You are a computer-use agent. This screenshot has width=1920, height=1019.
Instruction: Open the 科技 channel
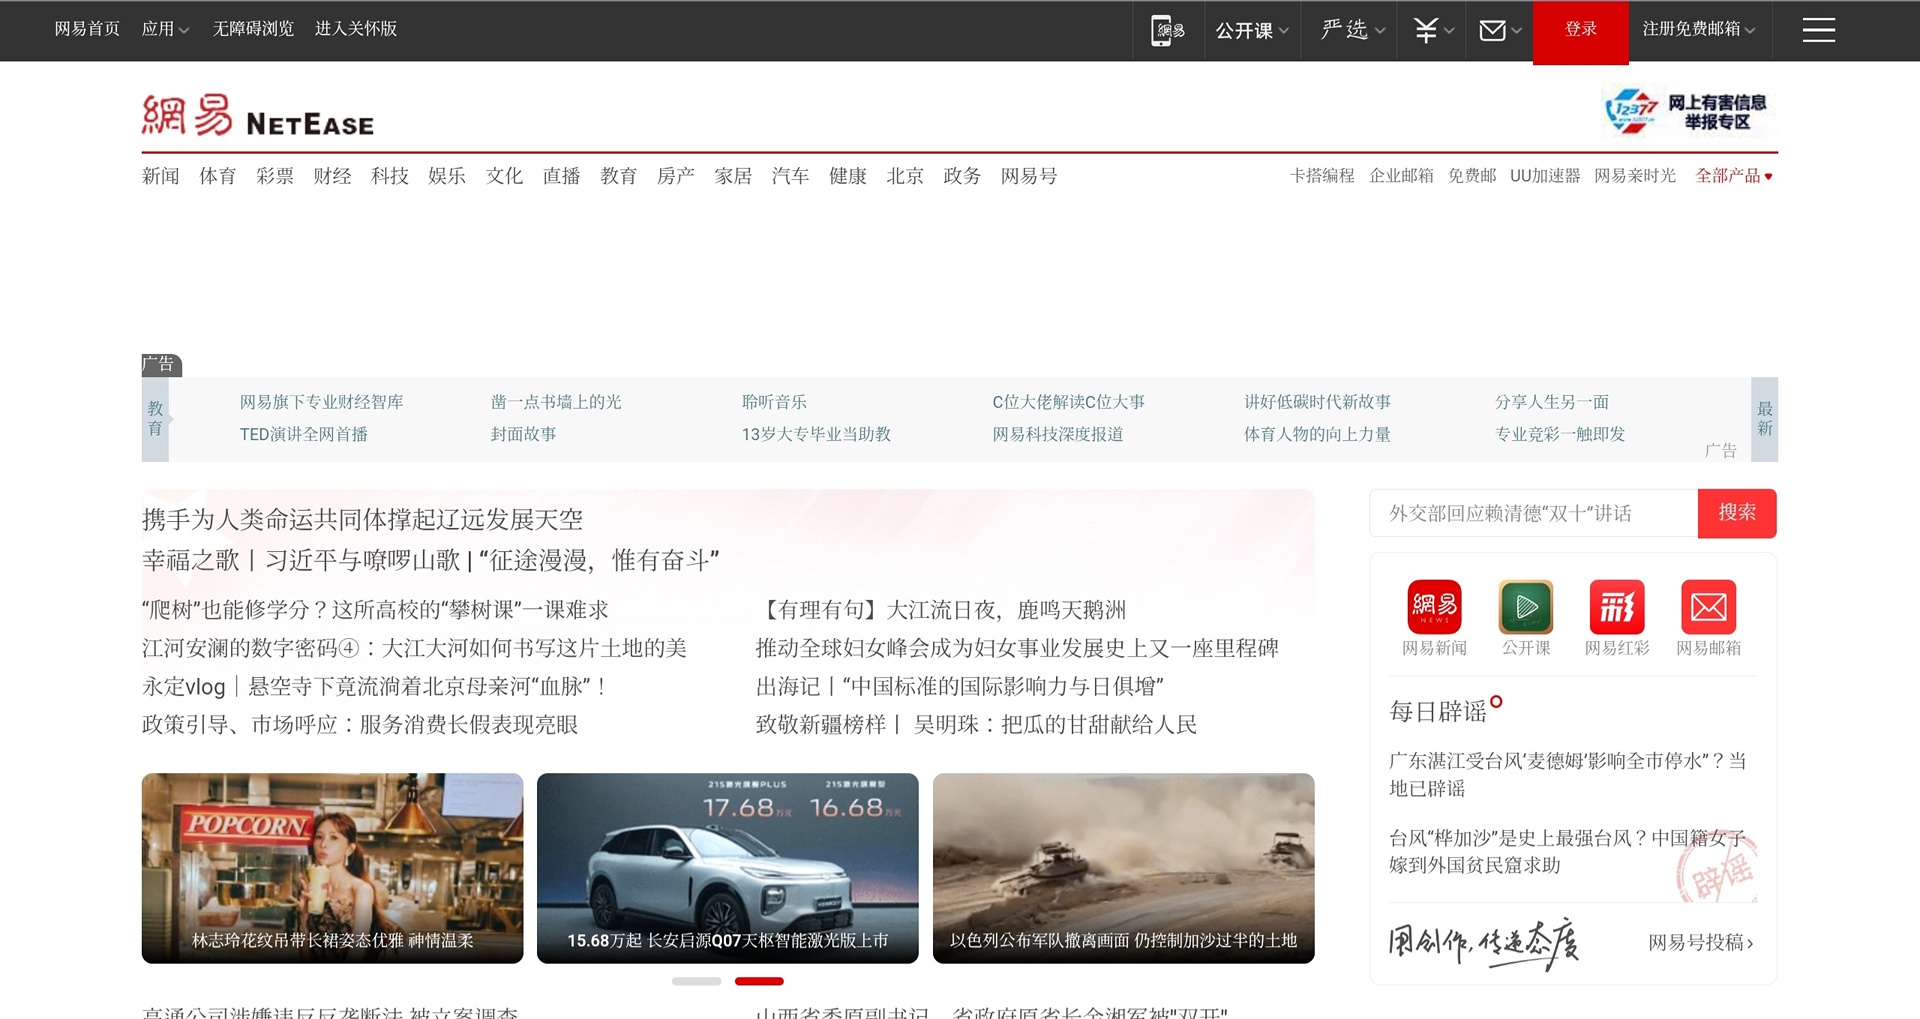tap(390, 176)
